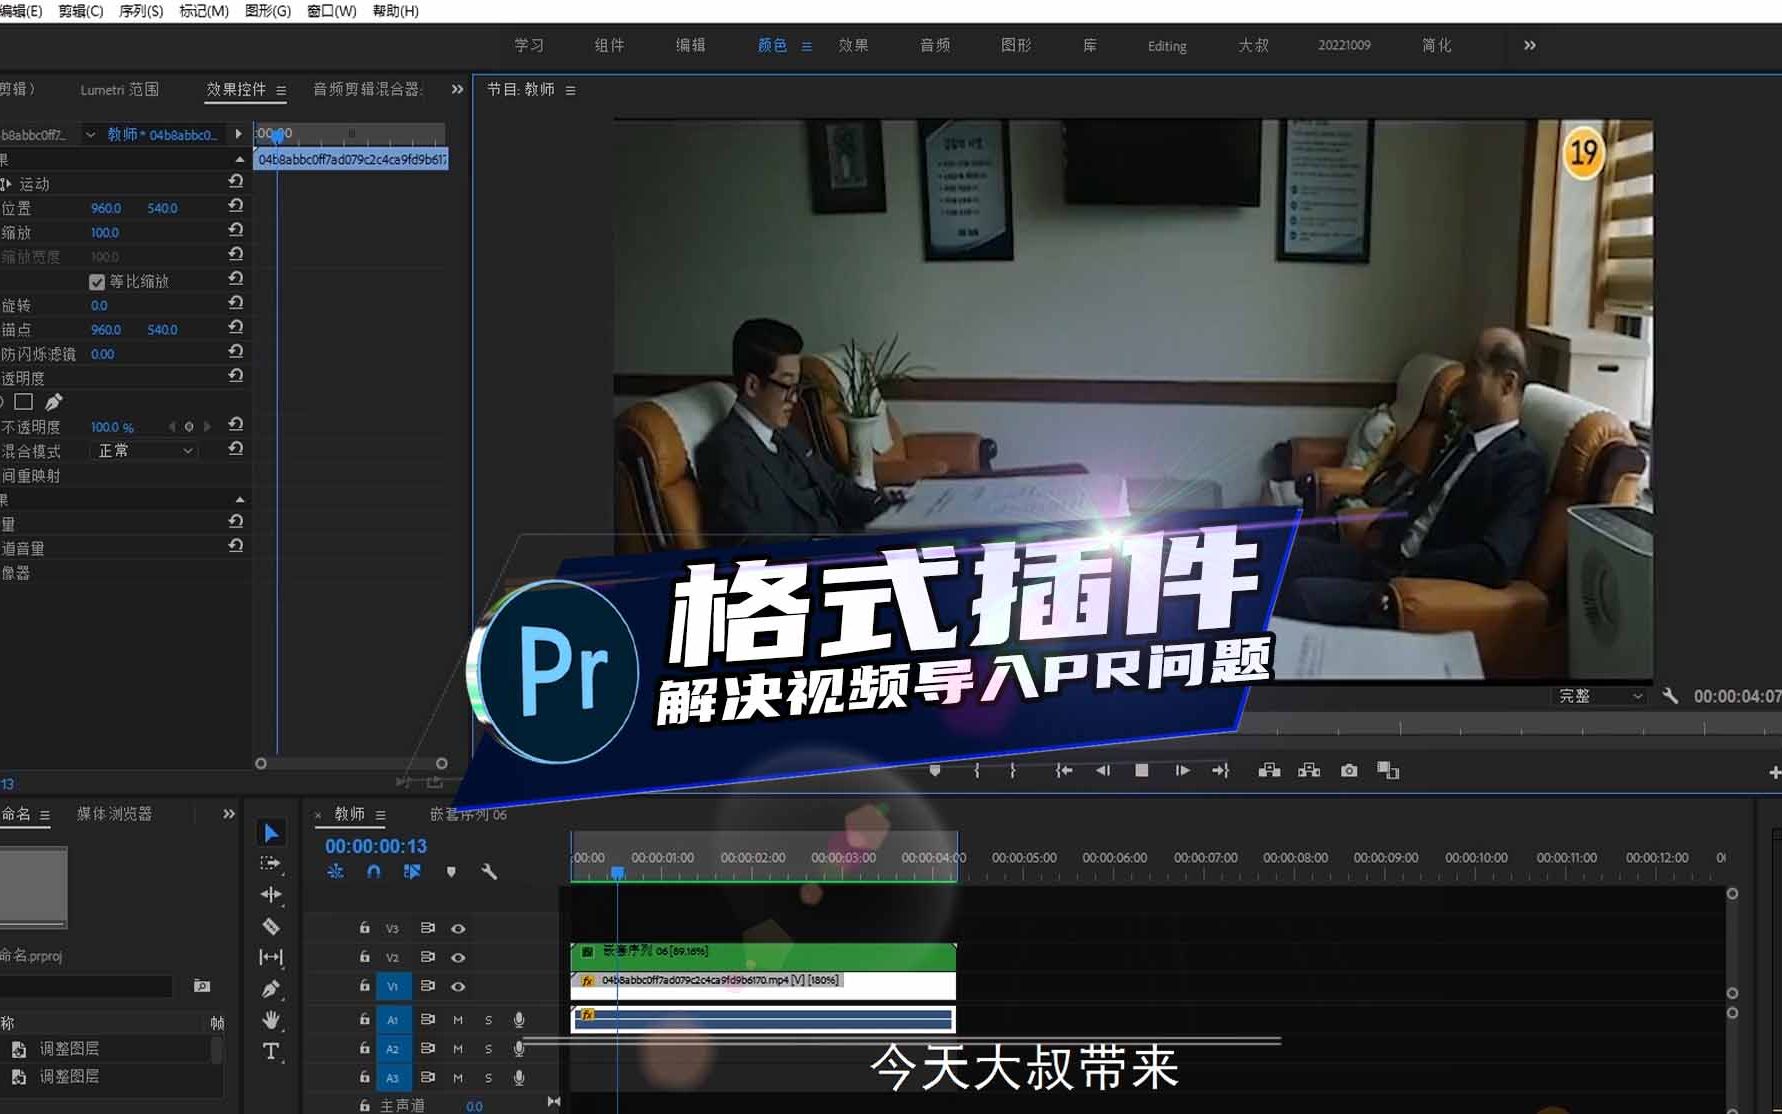Open the 完整 playback resolution dropdown
This screenshot has height=1114, width=1782.
click(1599, 695)
